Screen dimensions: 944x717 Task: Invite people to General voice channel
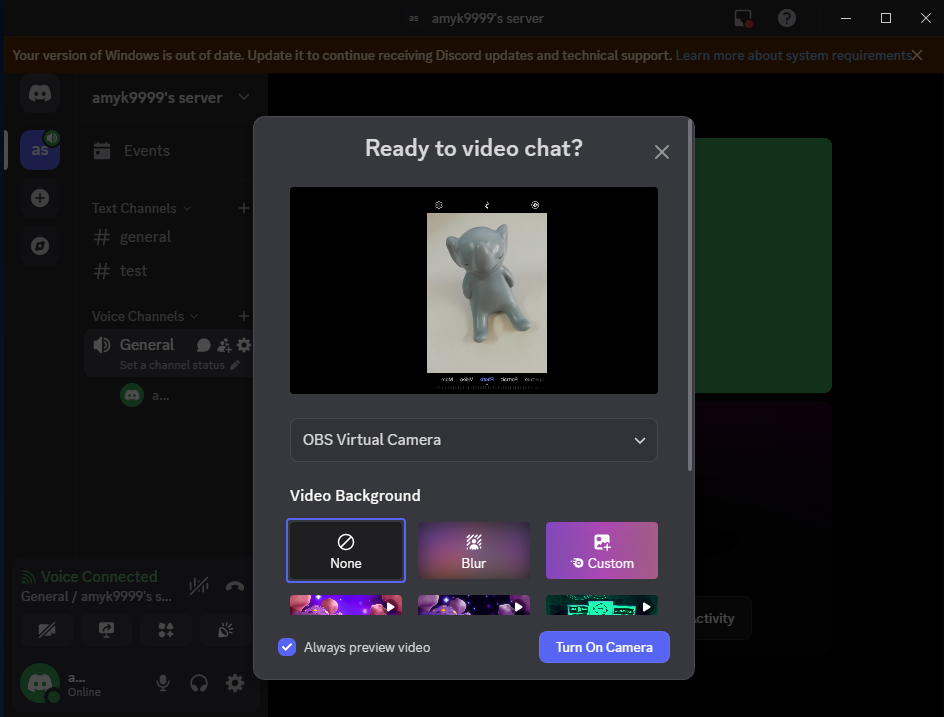[224, 345]
